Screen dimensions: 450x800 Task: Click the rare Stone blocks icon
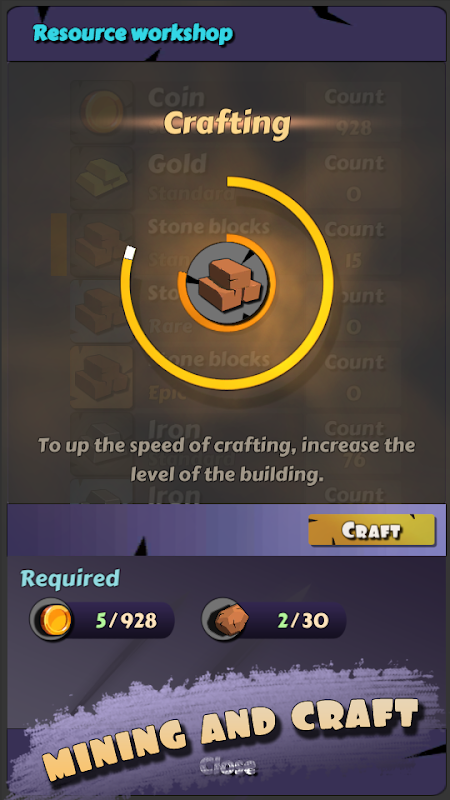pos(102,311)
